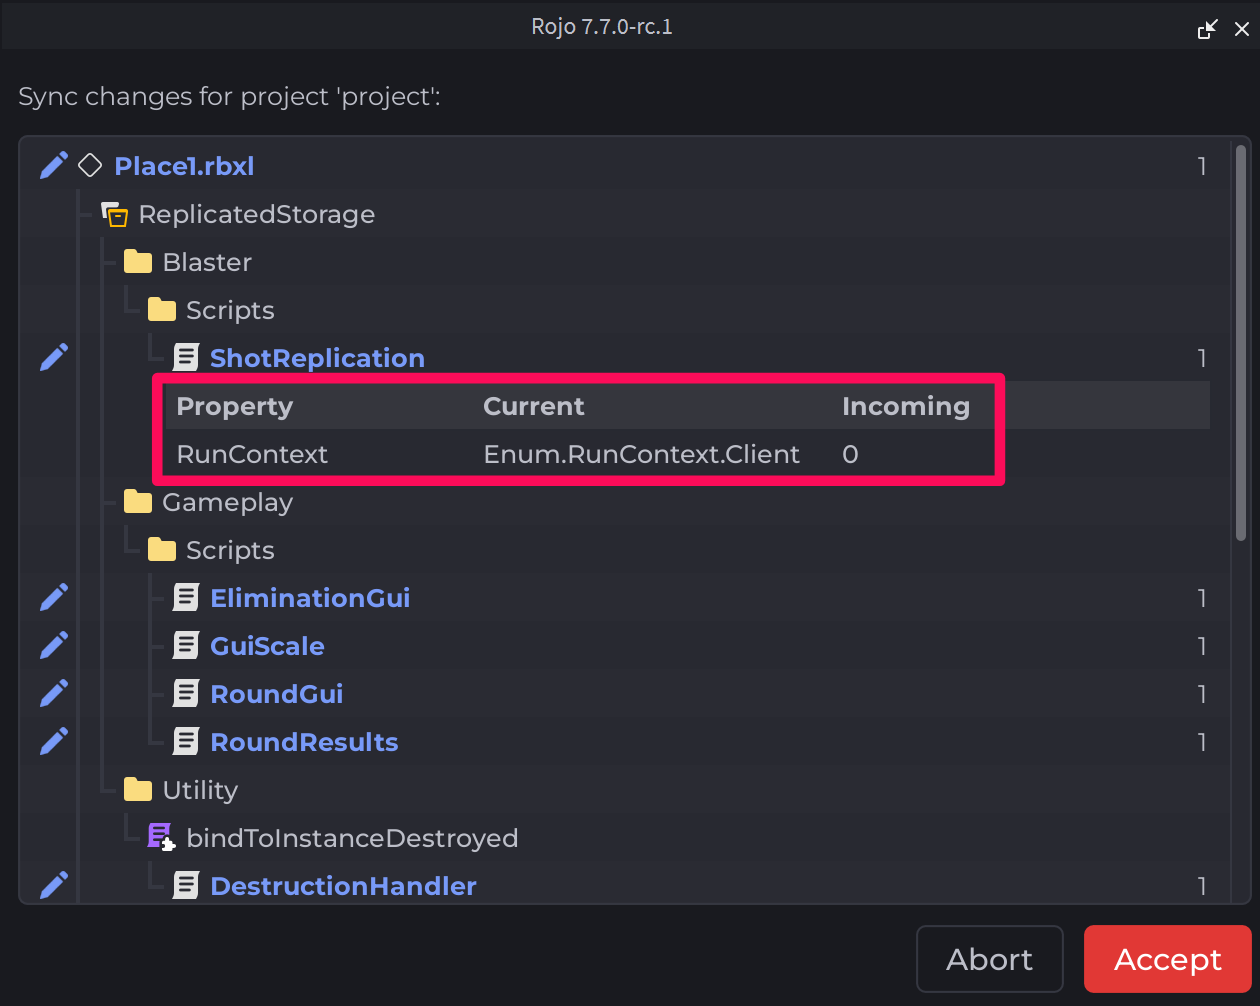This screenshot has width=1260, height=1006.
Task: Click the Blaster folder icon
Action: (138, 262)
